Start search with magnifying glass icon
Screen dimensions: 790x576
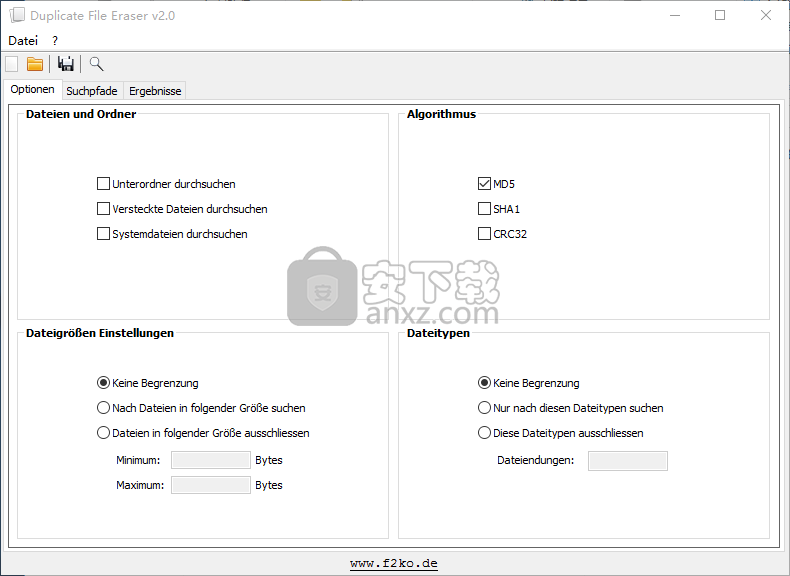tap(96, 64)
